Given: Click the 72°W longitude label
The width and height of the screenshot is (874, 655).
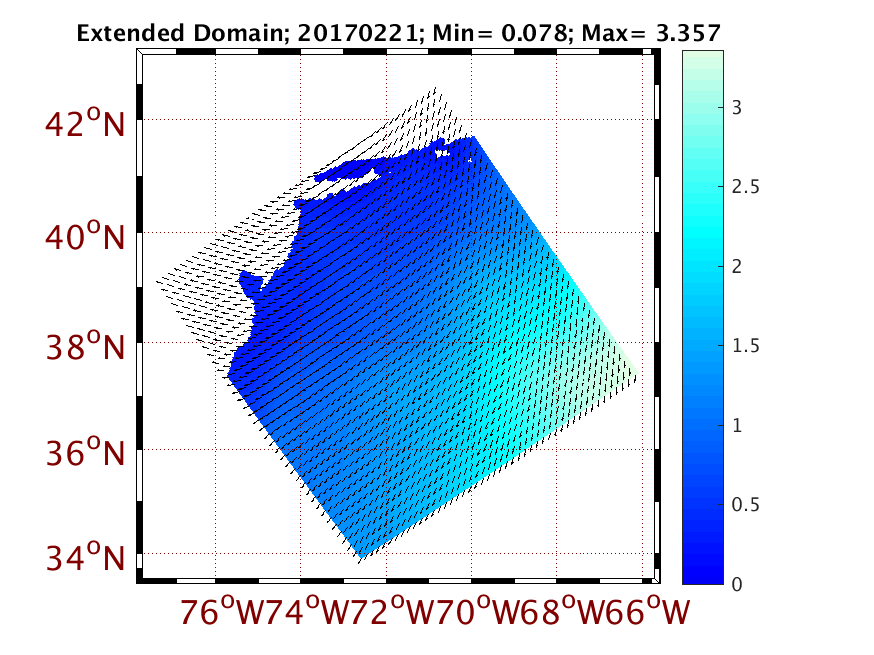Looking at the screenshot, I should click(x=394, y=611).
